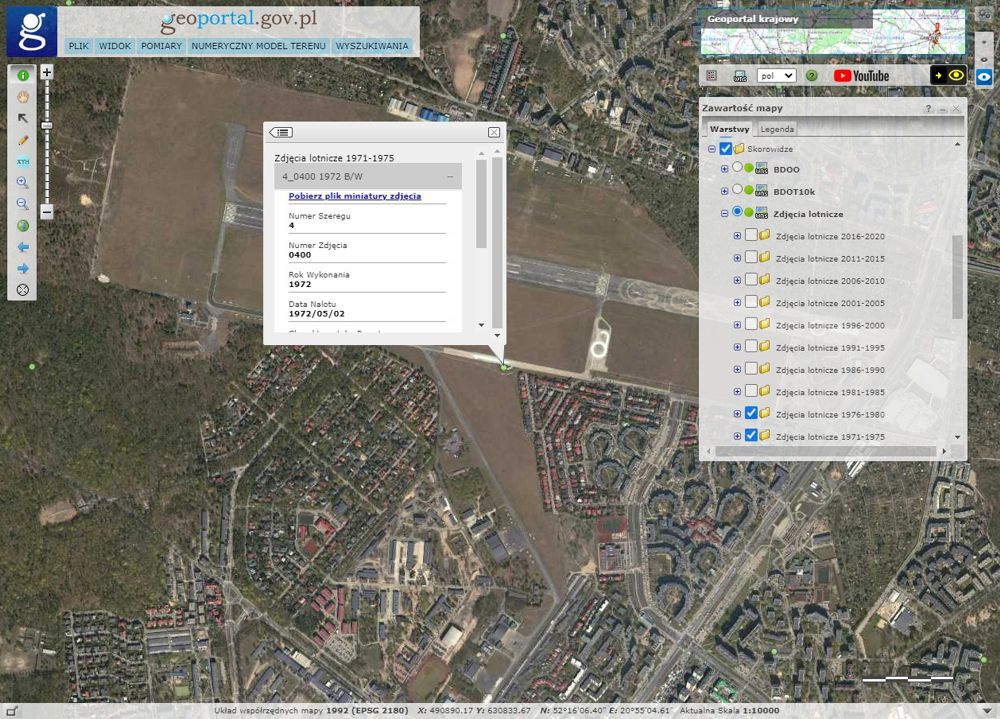Enable Zdjęcia lotnicze 2006-2010 checkbox
Image resolution: width=1000 pixels, height=719 pixels.
pyautogui.click(x=751, y=280)
